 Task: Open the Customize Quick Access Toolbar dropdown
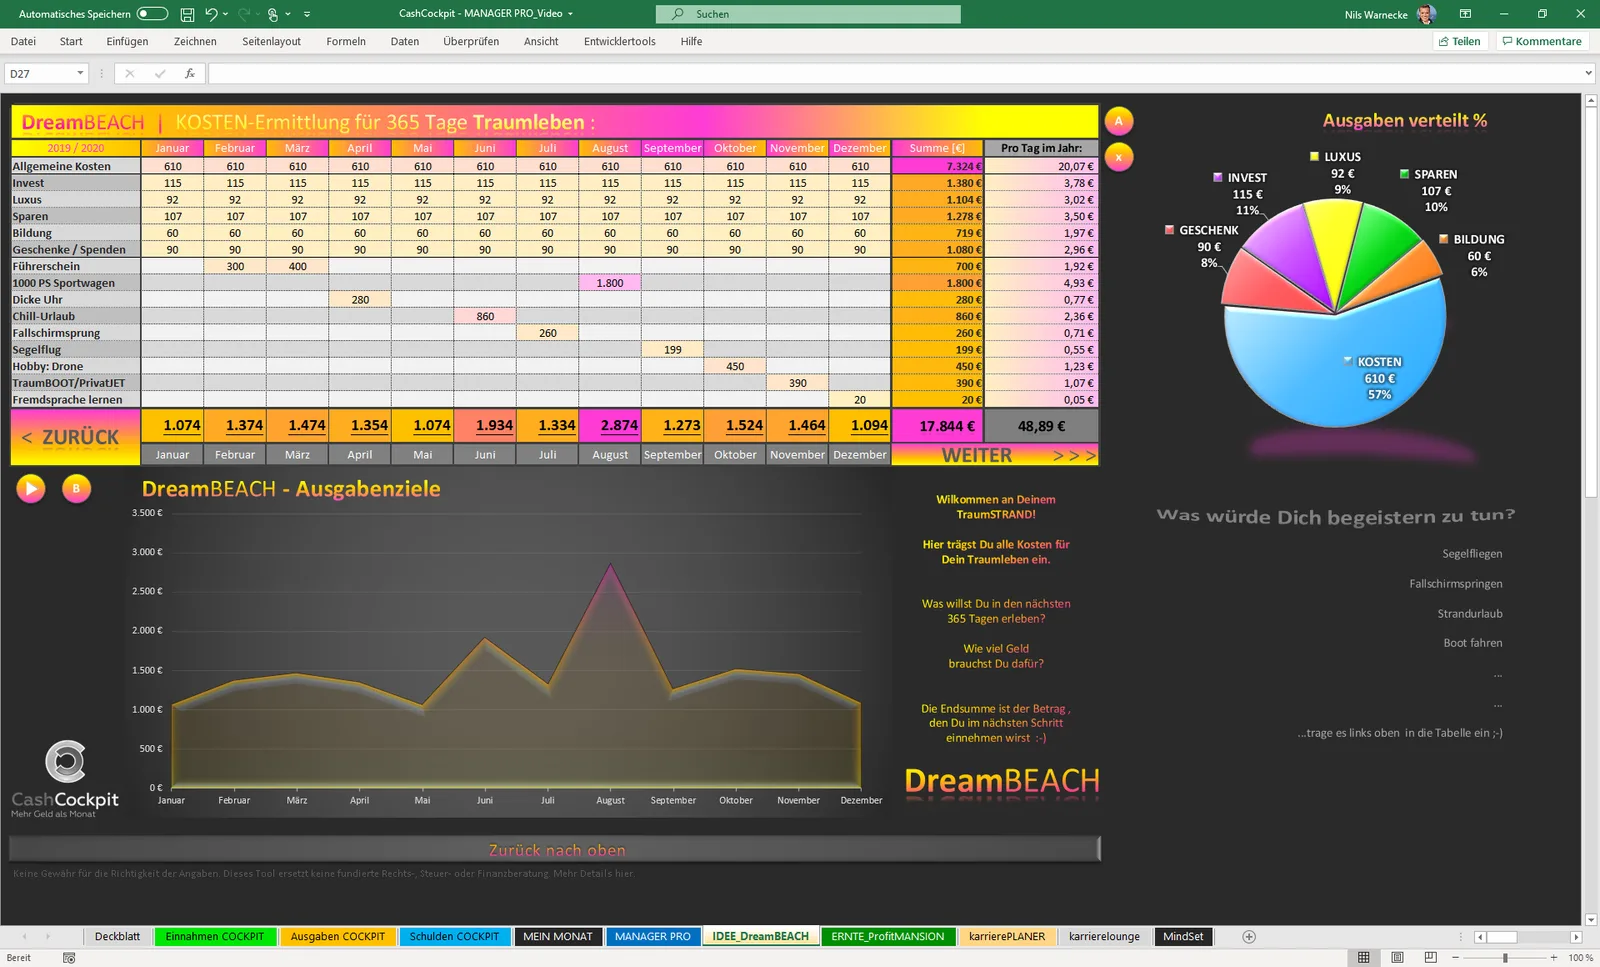[307, 14]
